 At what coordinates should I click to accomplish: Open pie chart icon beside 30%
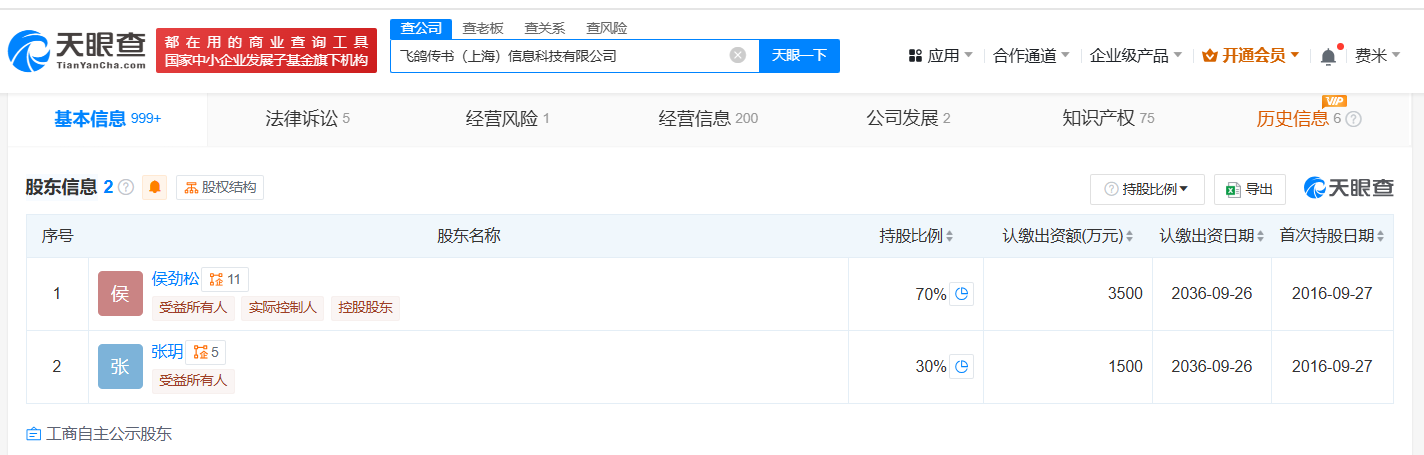[961, 367]
